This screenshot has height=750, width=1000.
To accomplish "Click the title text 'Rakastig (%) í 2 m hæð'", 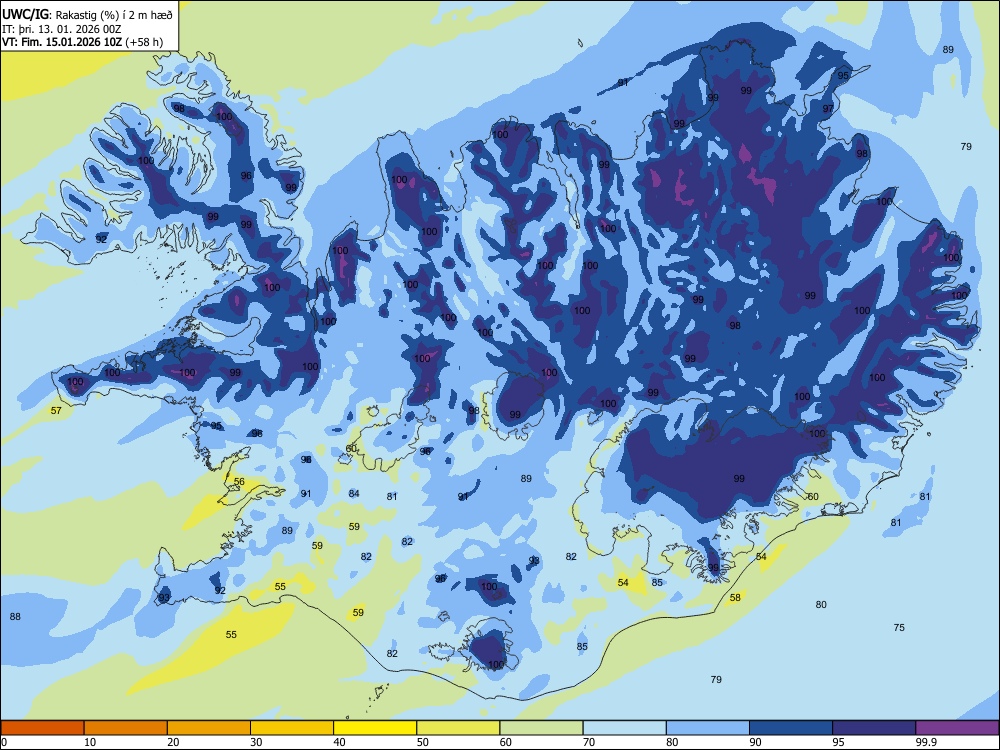I will [114, 15].
